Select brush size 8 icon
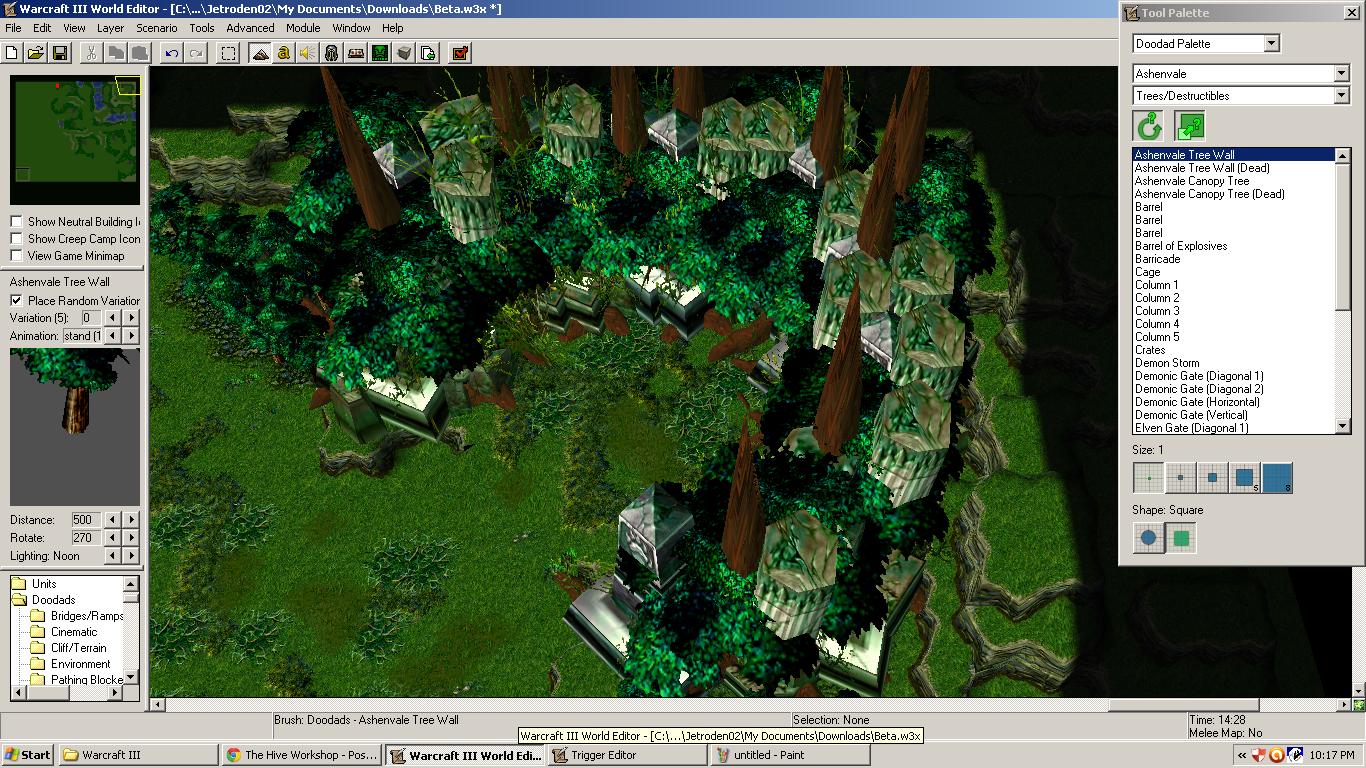 click(1277, 478)
